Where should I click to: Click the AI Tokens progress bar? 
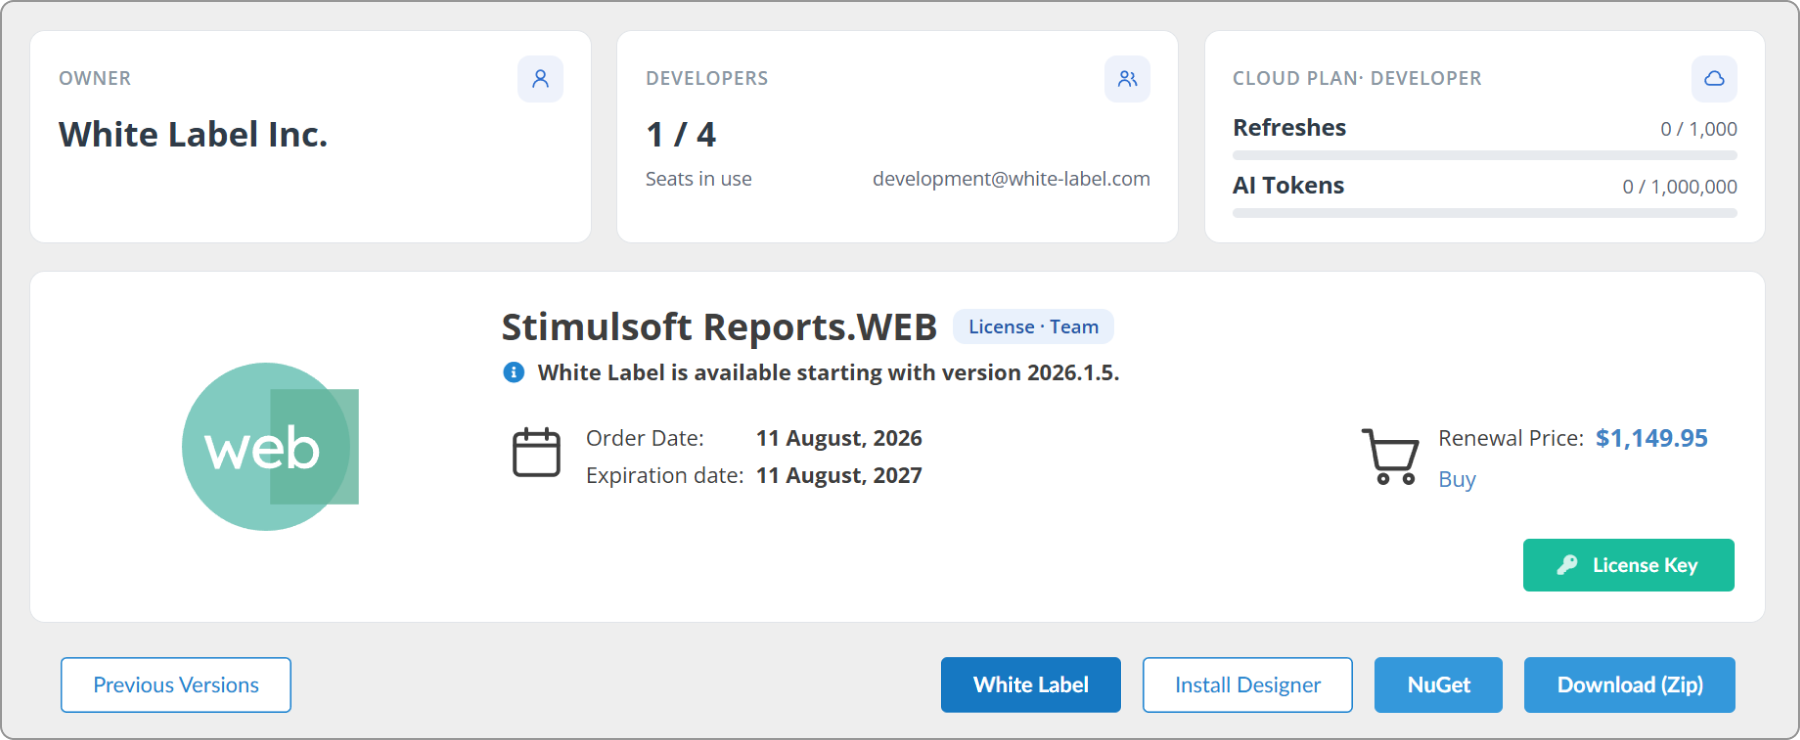1484,213
